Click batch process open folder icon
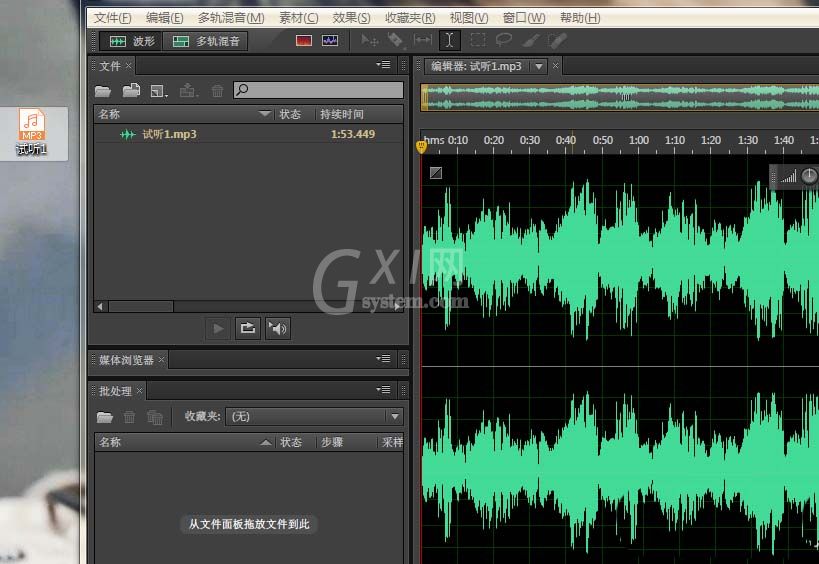This screenshot has width=819, height=564. pos(105,417)
